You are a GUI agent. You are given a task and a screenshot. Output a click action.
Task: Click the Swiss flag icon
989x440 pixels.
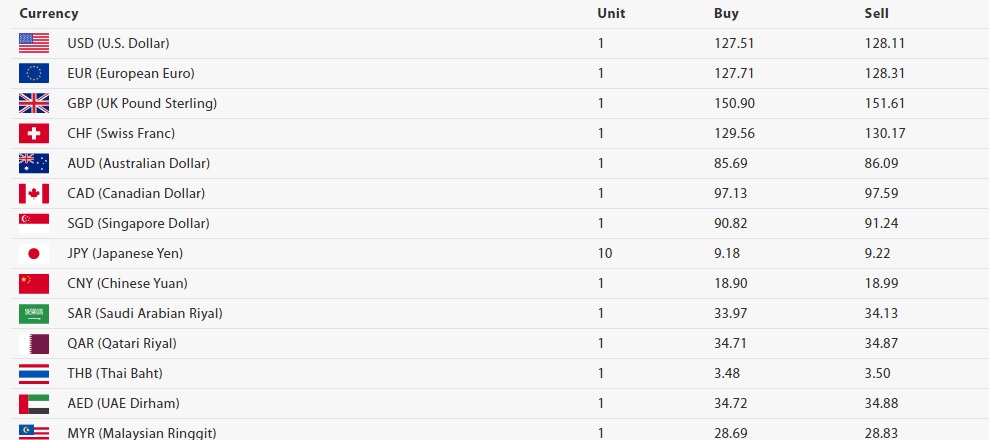[x=33, y=134]
